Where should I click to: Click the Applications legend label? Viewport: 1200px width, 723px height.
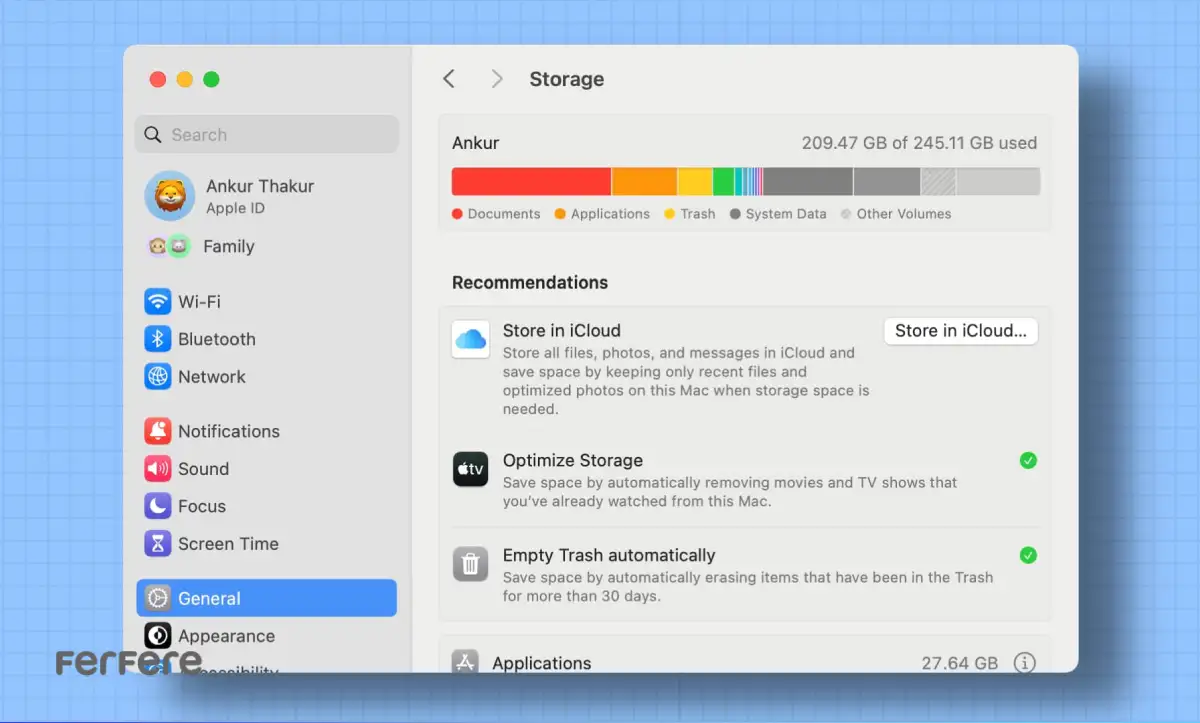coord(610,214)
